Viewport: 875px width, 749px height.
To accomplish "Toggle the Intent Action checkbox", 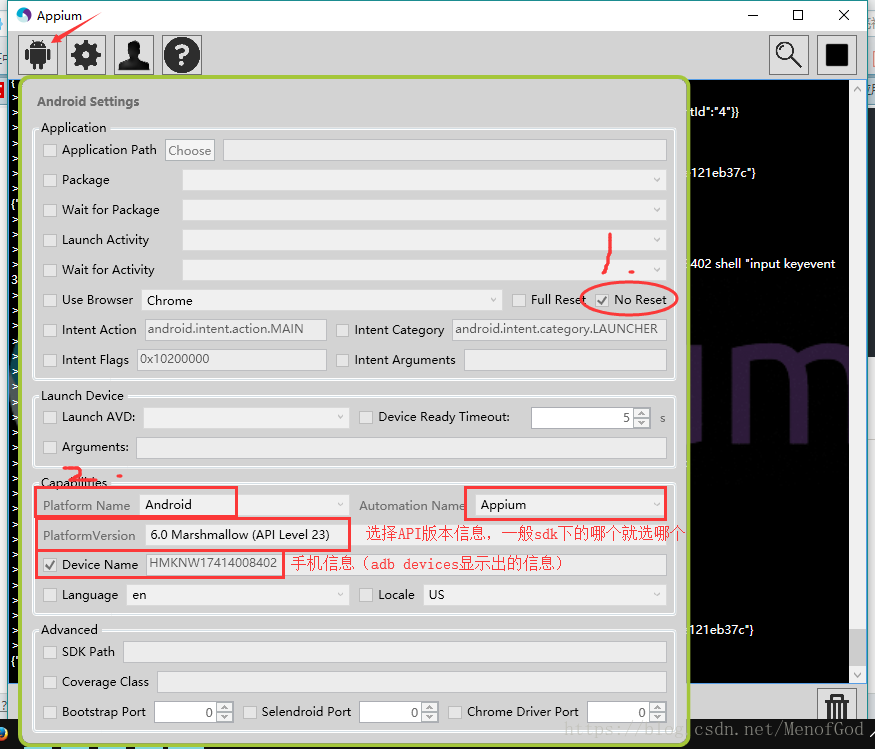I will pos(50,330).
